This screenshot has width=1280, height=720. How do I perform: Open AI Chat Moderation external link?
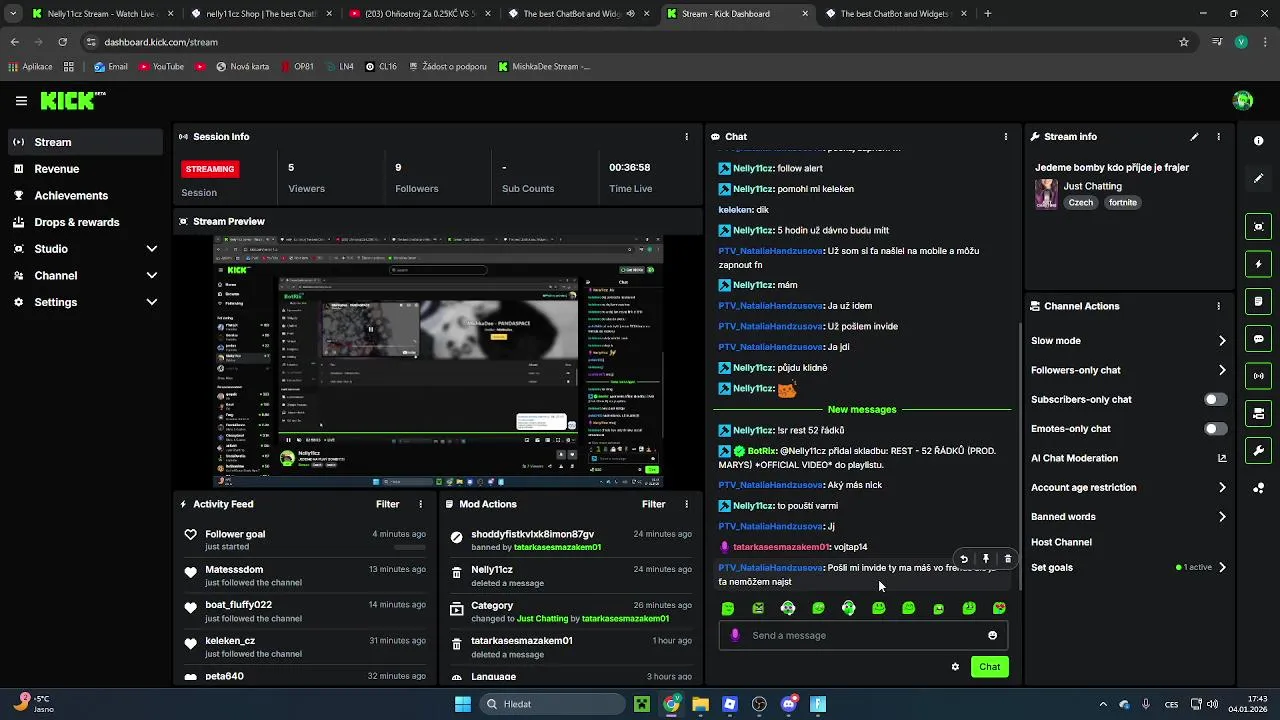(1221, 458)
